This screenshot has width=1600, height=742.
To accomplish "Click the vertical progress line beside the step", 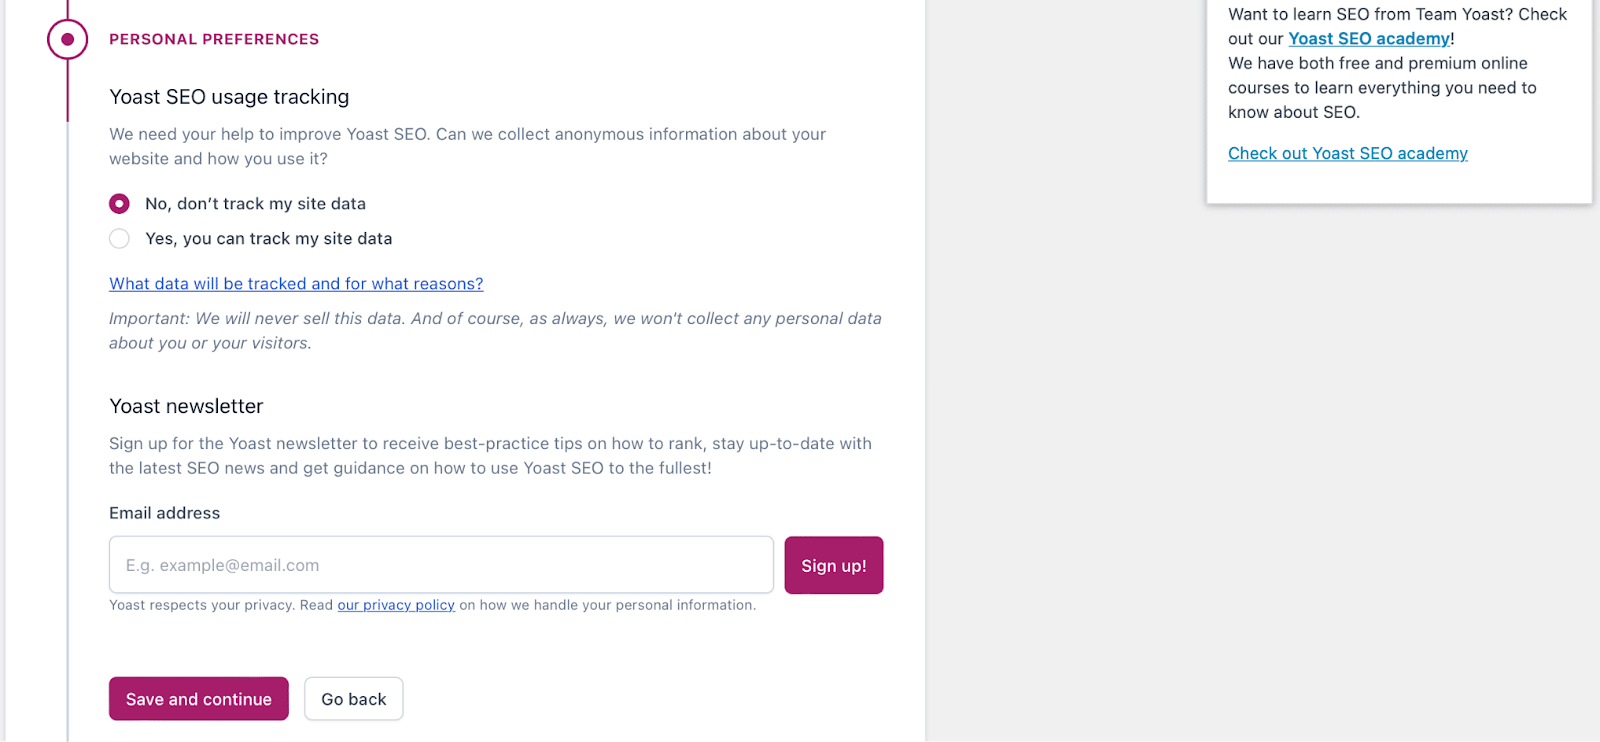I will [67, 400].
